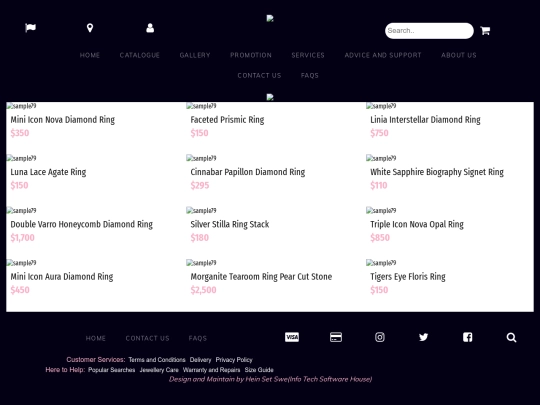Click the $850 price
540x405 pixels.
coord(380,238)
